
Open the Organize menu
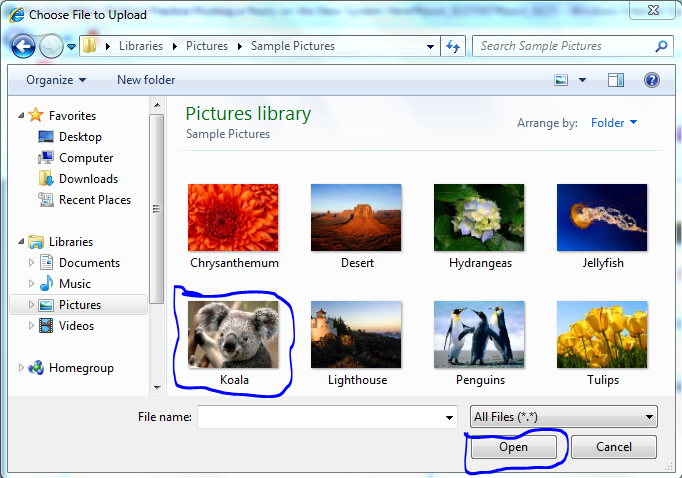click(56, 80)
